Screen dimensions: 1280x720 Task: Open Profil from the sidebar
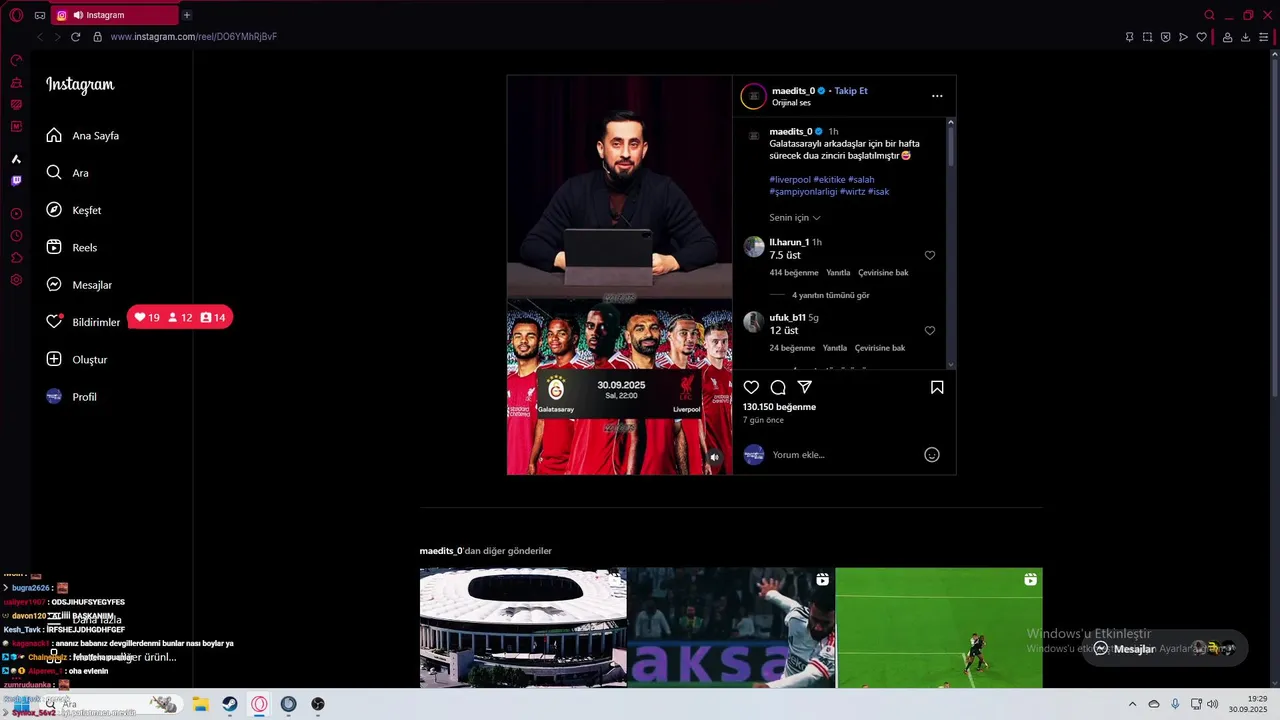(72, 397)
